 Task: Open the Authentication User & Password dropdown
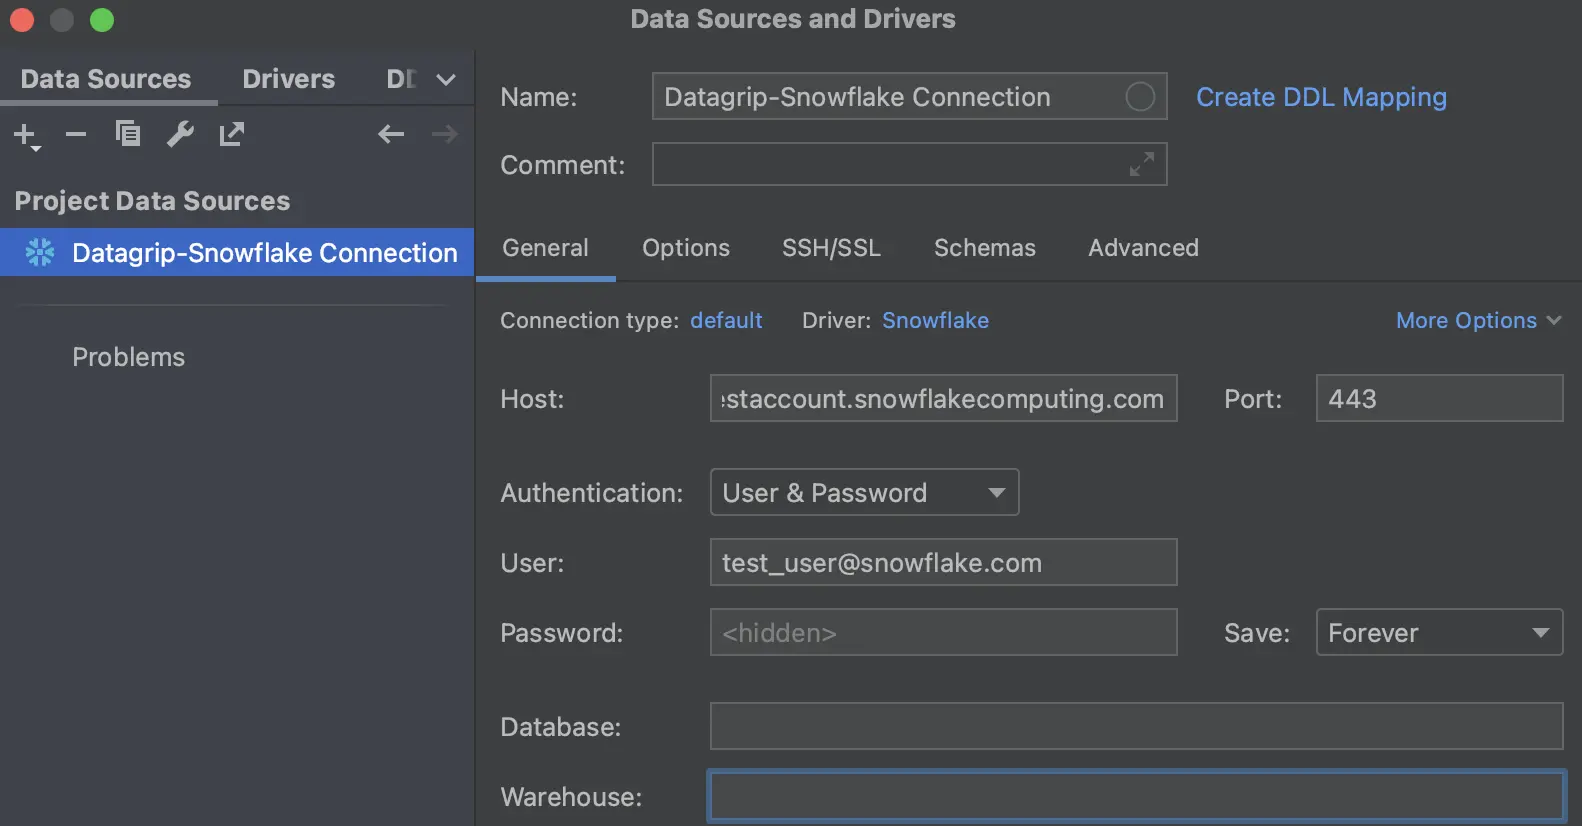[864, 492]
